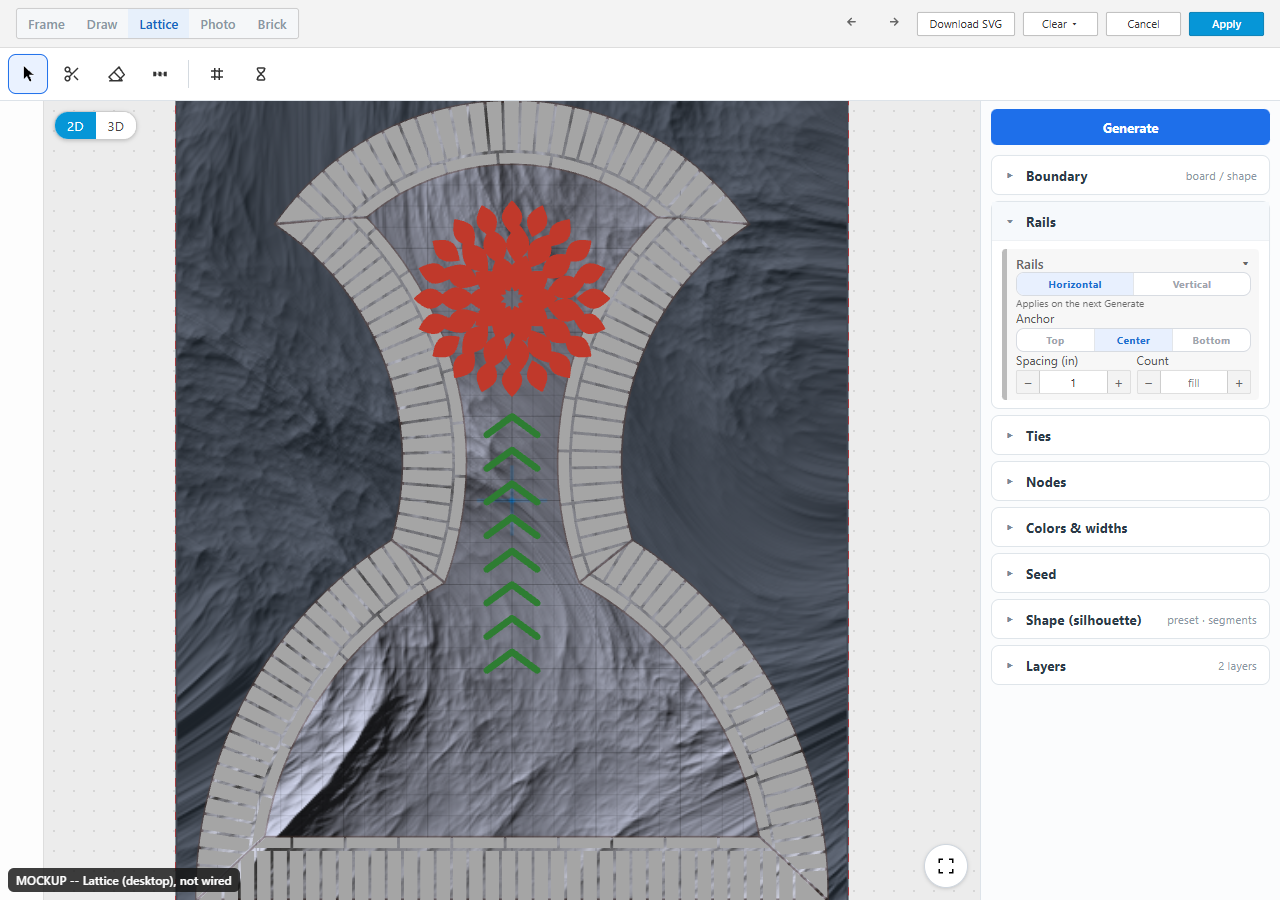Expand the Seed section
The height and width of the screenshot is (900, 1280).
pyautogui.click(x=1130, y=574)
